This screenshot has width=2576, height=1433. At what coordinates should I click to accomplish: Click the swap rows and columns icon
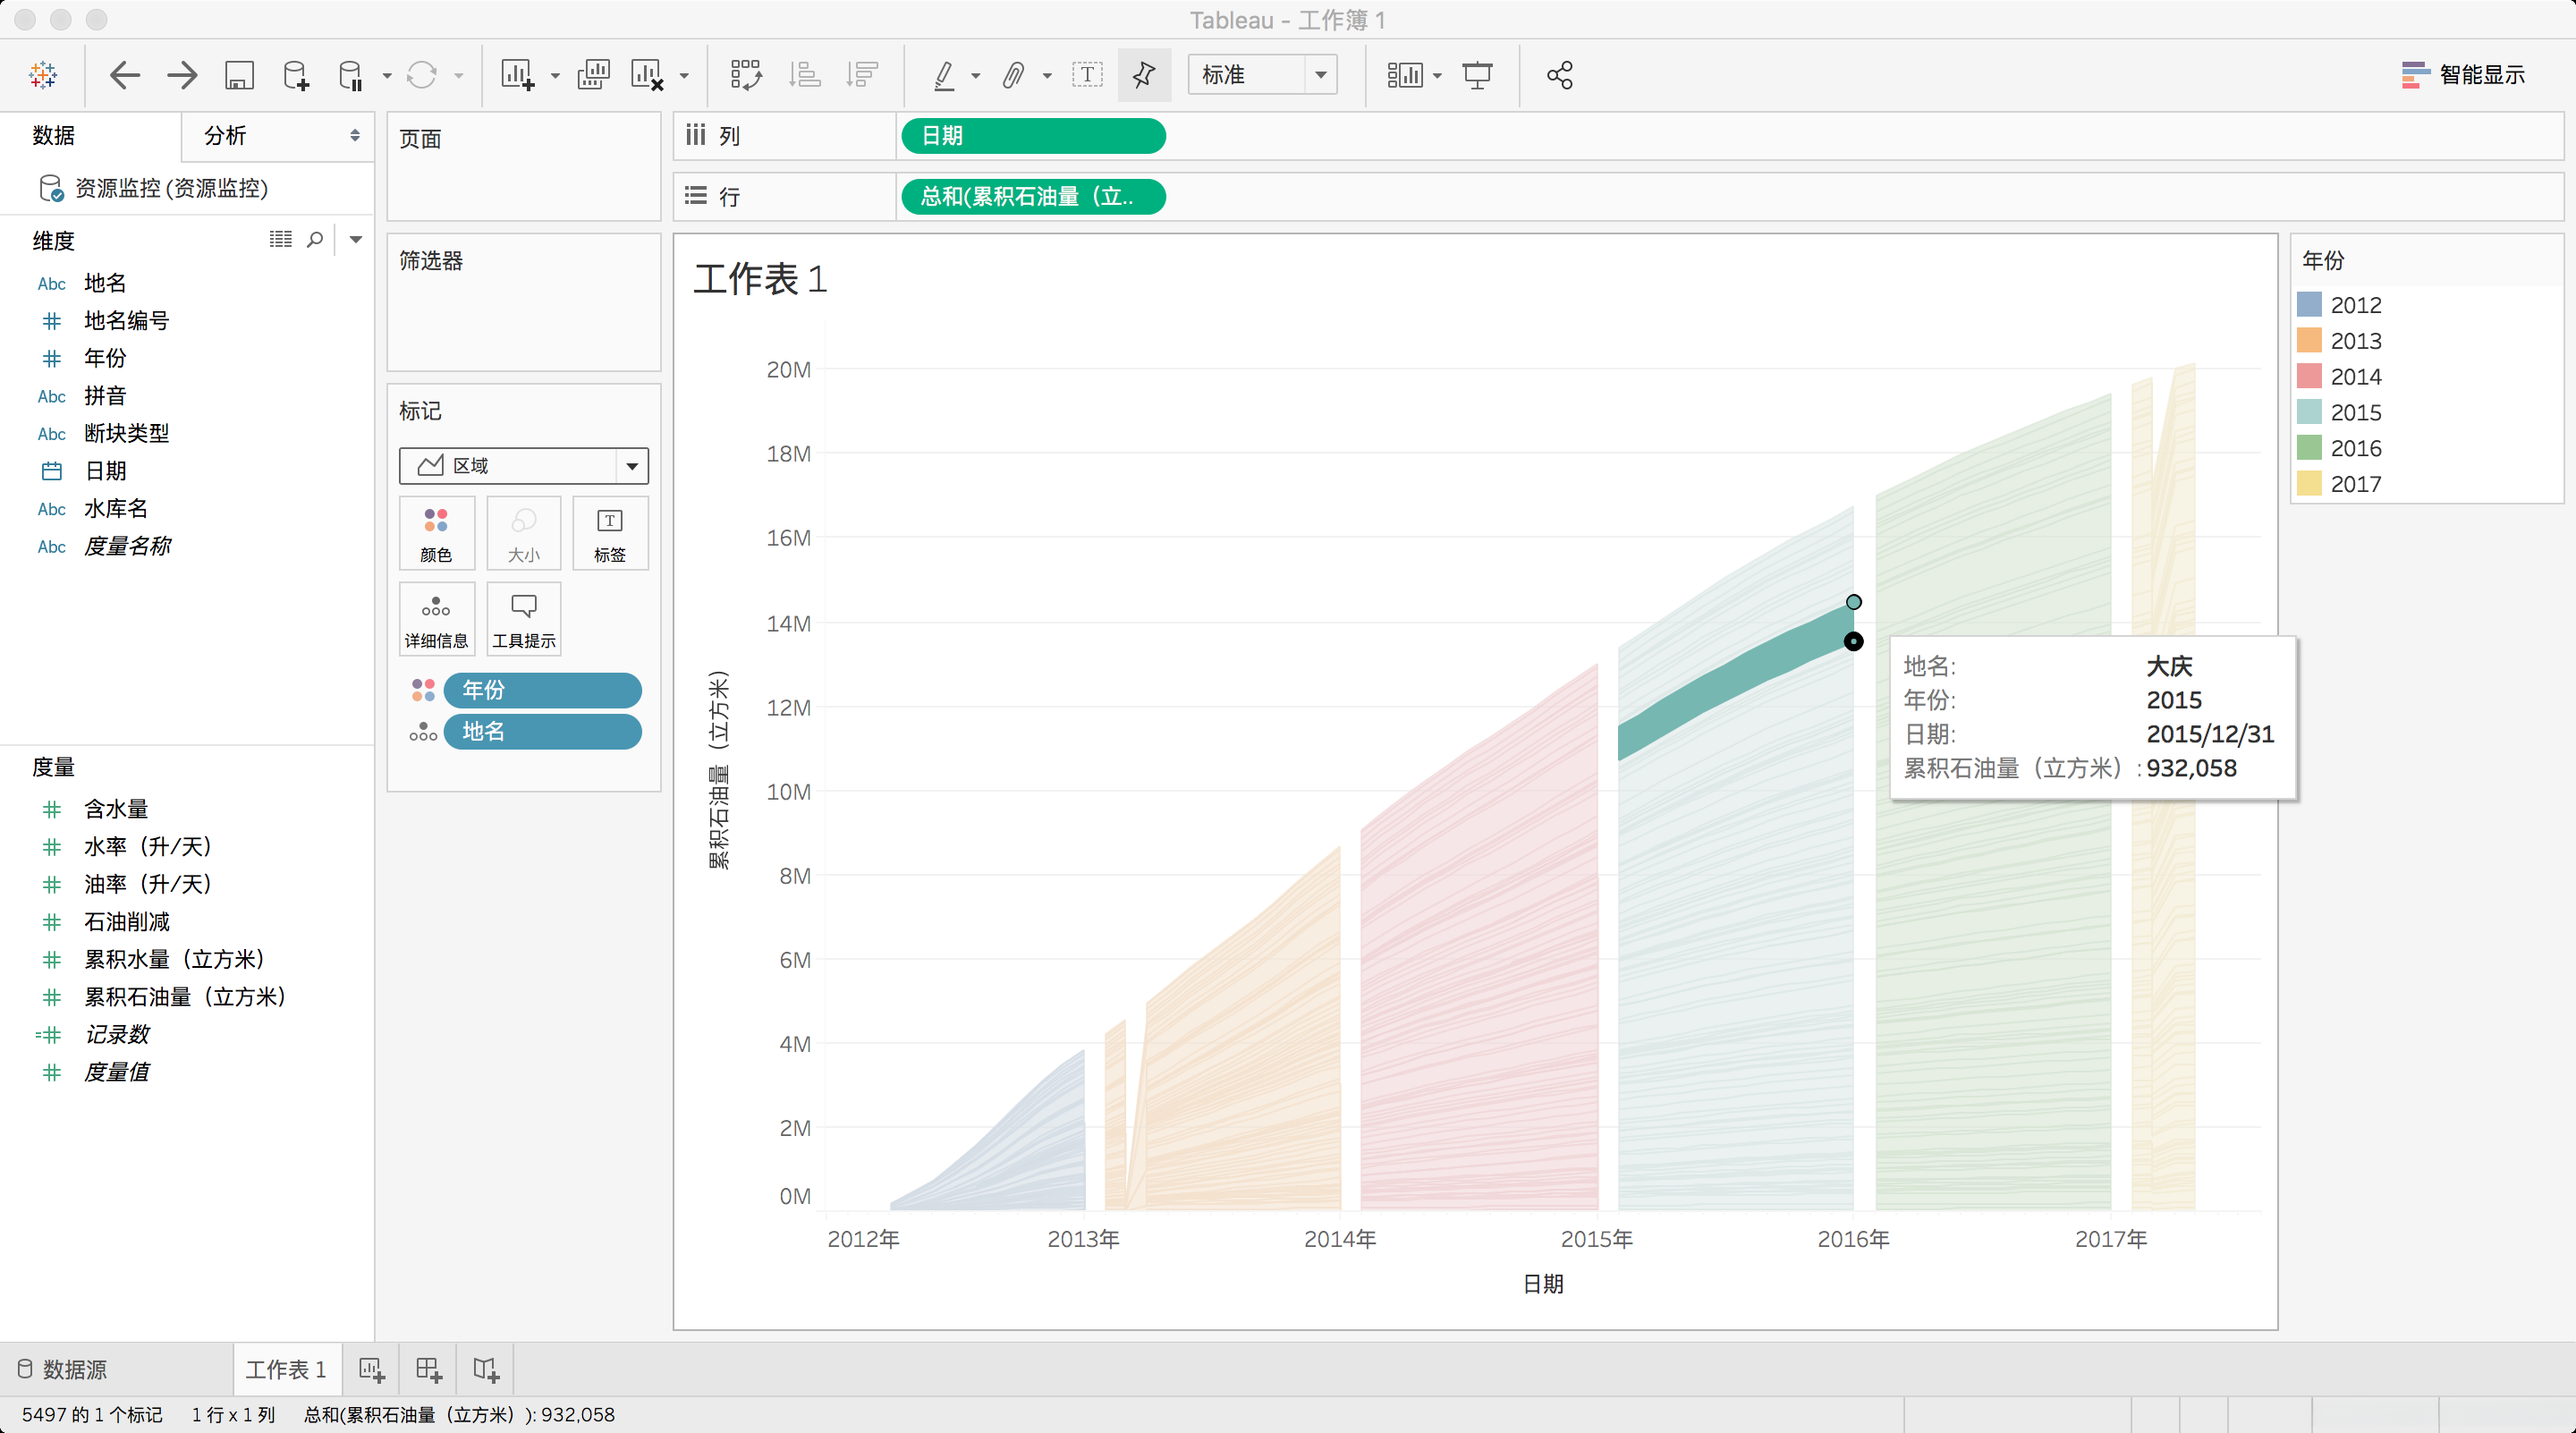click(x=746, y=75)
